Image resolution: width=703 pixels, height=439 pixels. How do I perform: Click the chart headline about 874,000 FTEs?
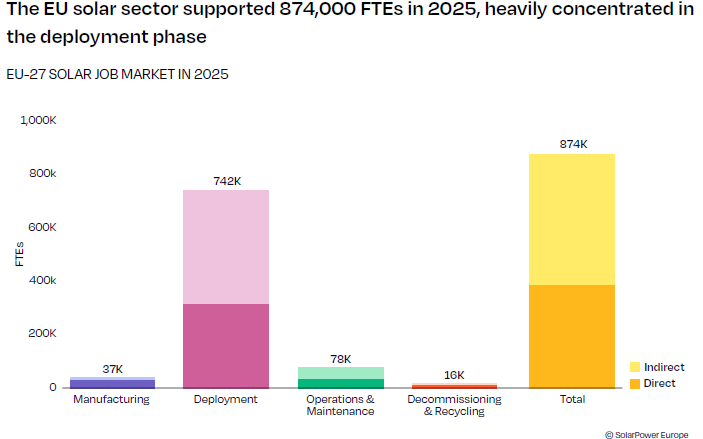[x=350, y=22]
